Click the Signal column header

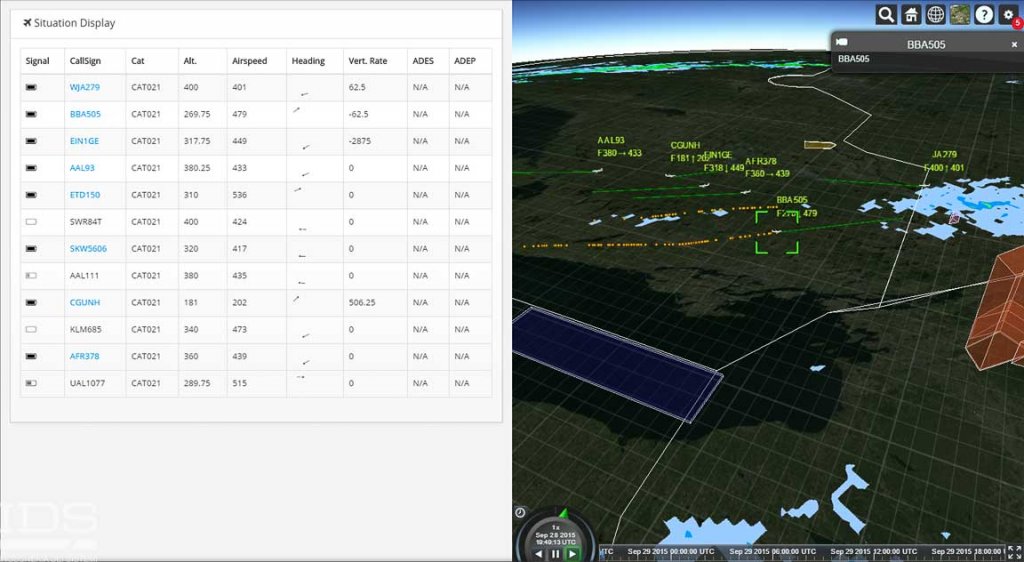tap(37, 61)
